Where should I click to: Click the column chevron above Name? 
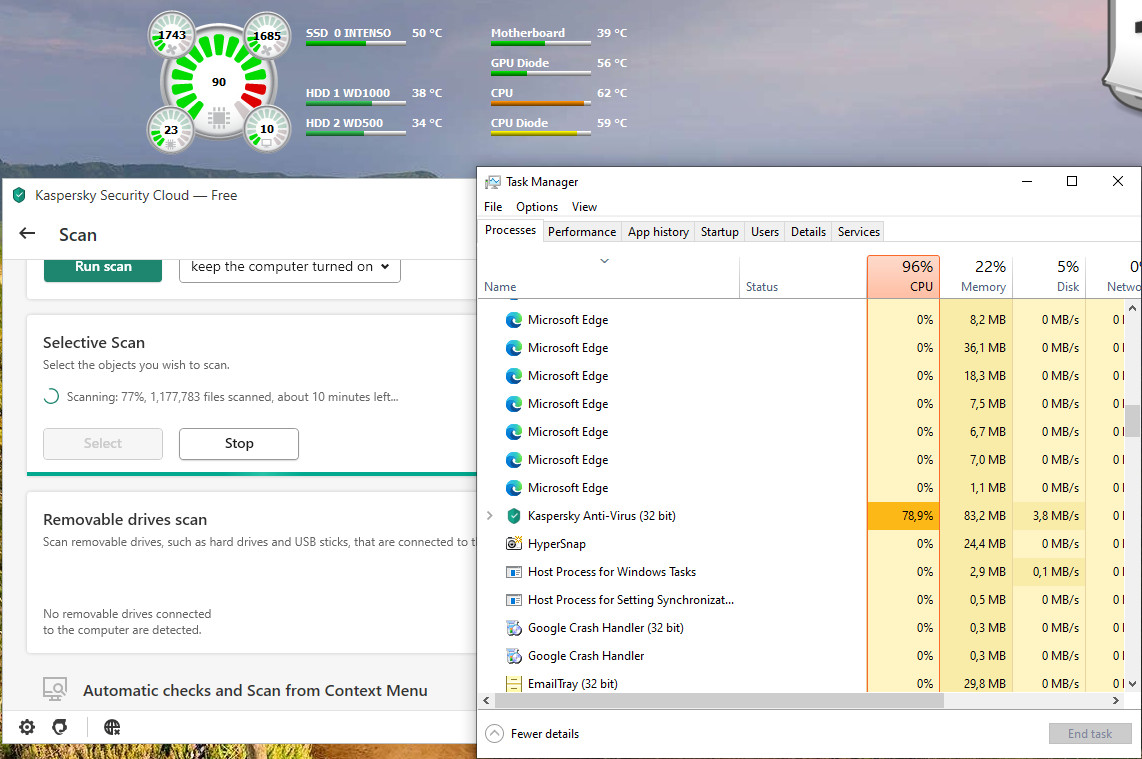[x=604, y=261]
